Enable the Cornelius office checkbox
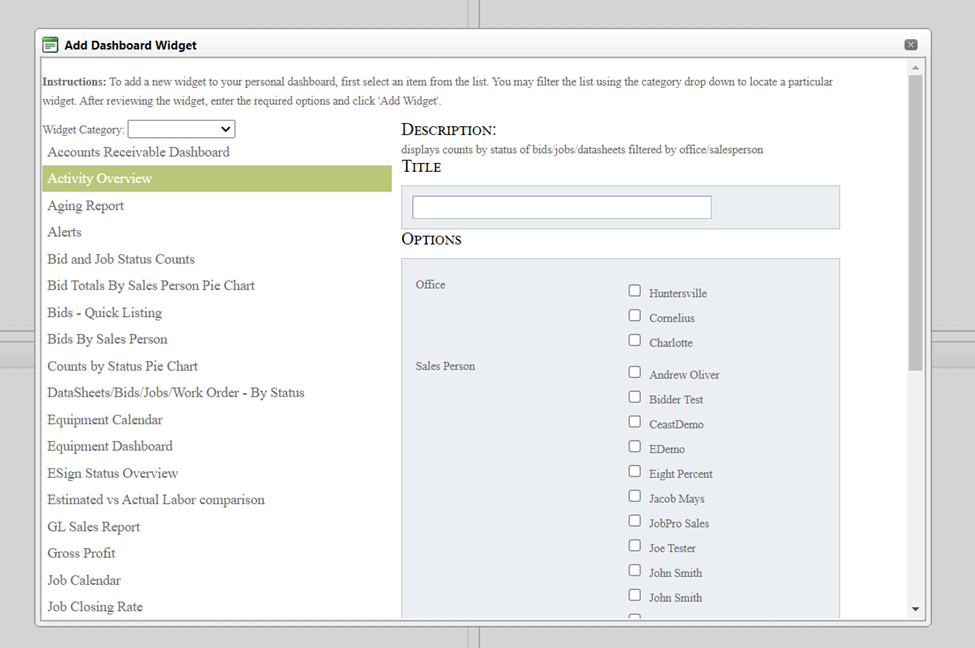 (x=635, y=316)
